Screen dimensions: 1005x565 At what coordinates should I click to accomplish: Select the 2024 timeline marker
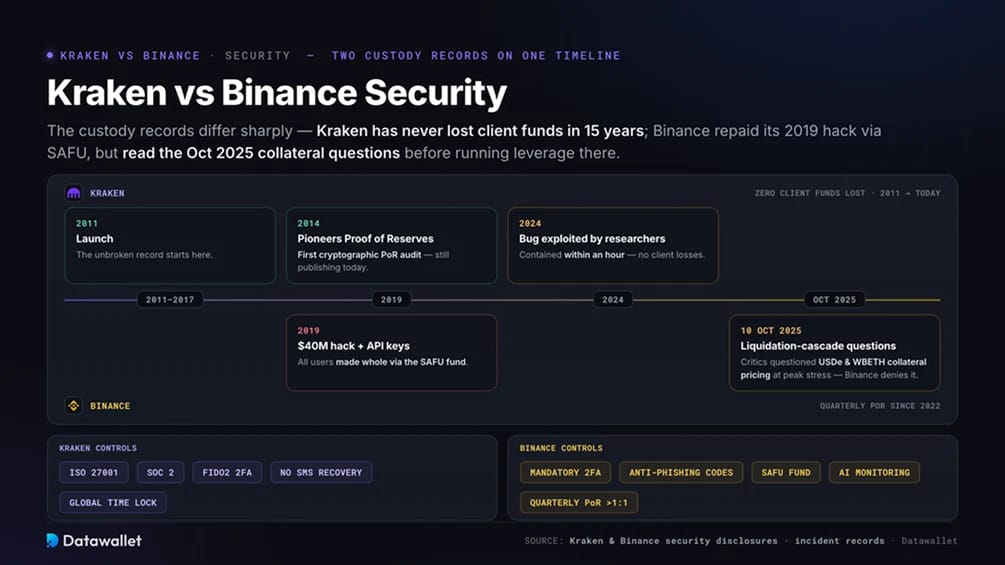pyautogui.click(x=613, y=300)
